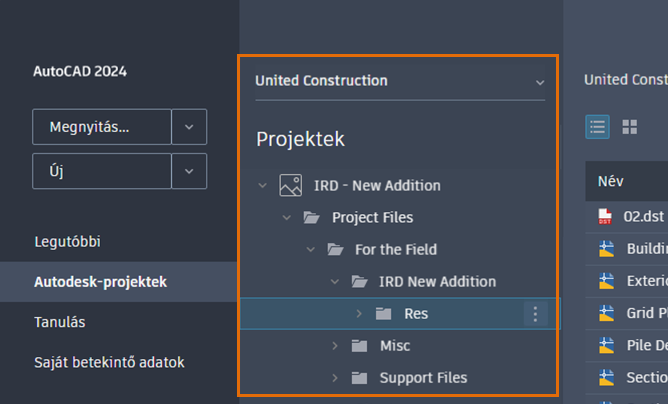
Task: Expand the Misc folder chevron
Action: [335, 346]
